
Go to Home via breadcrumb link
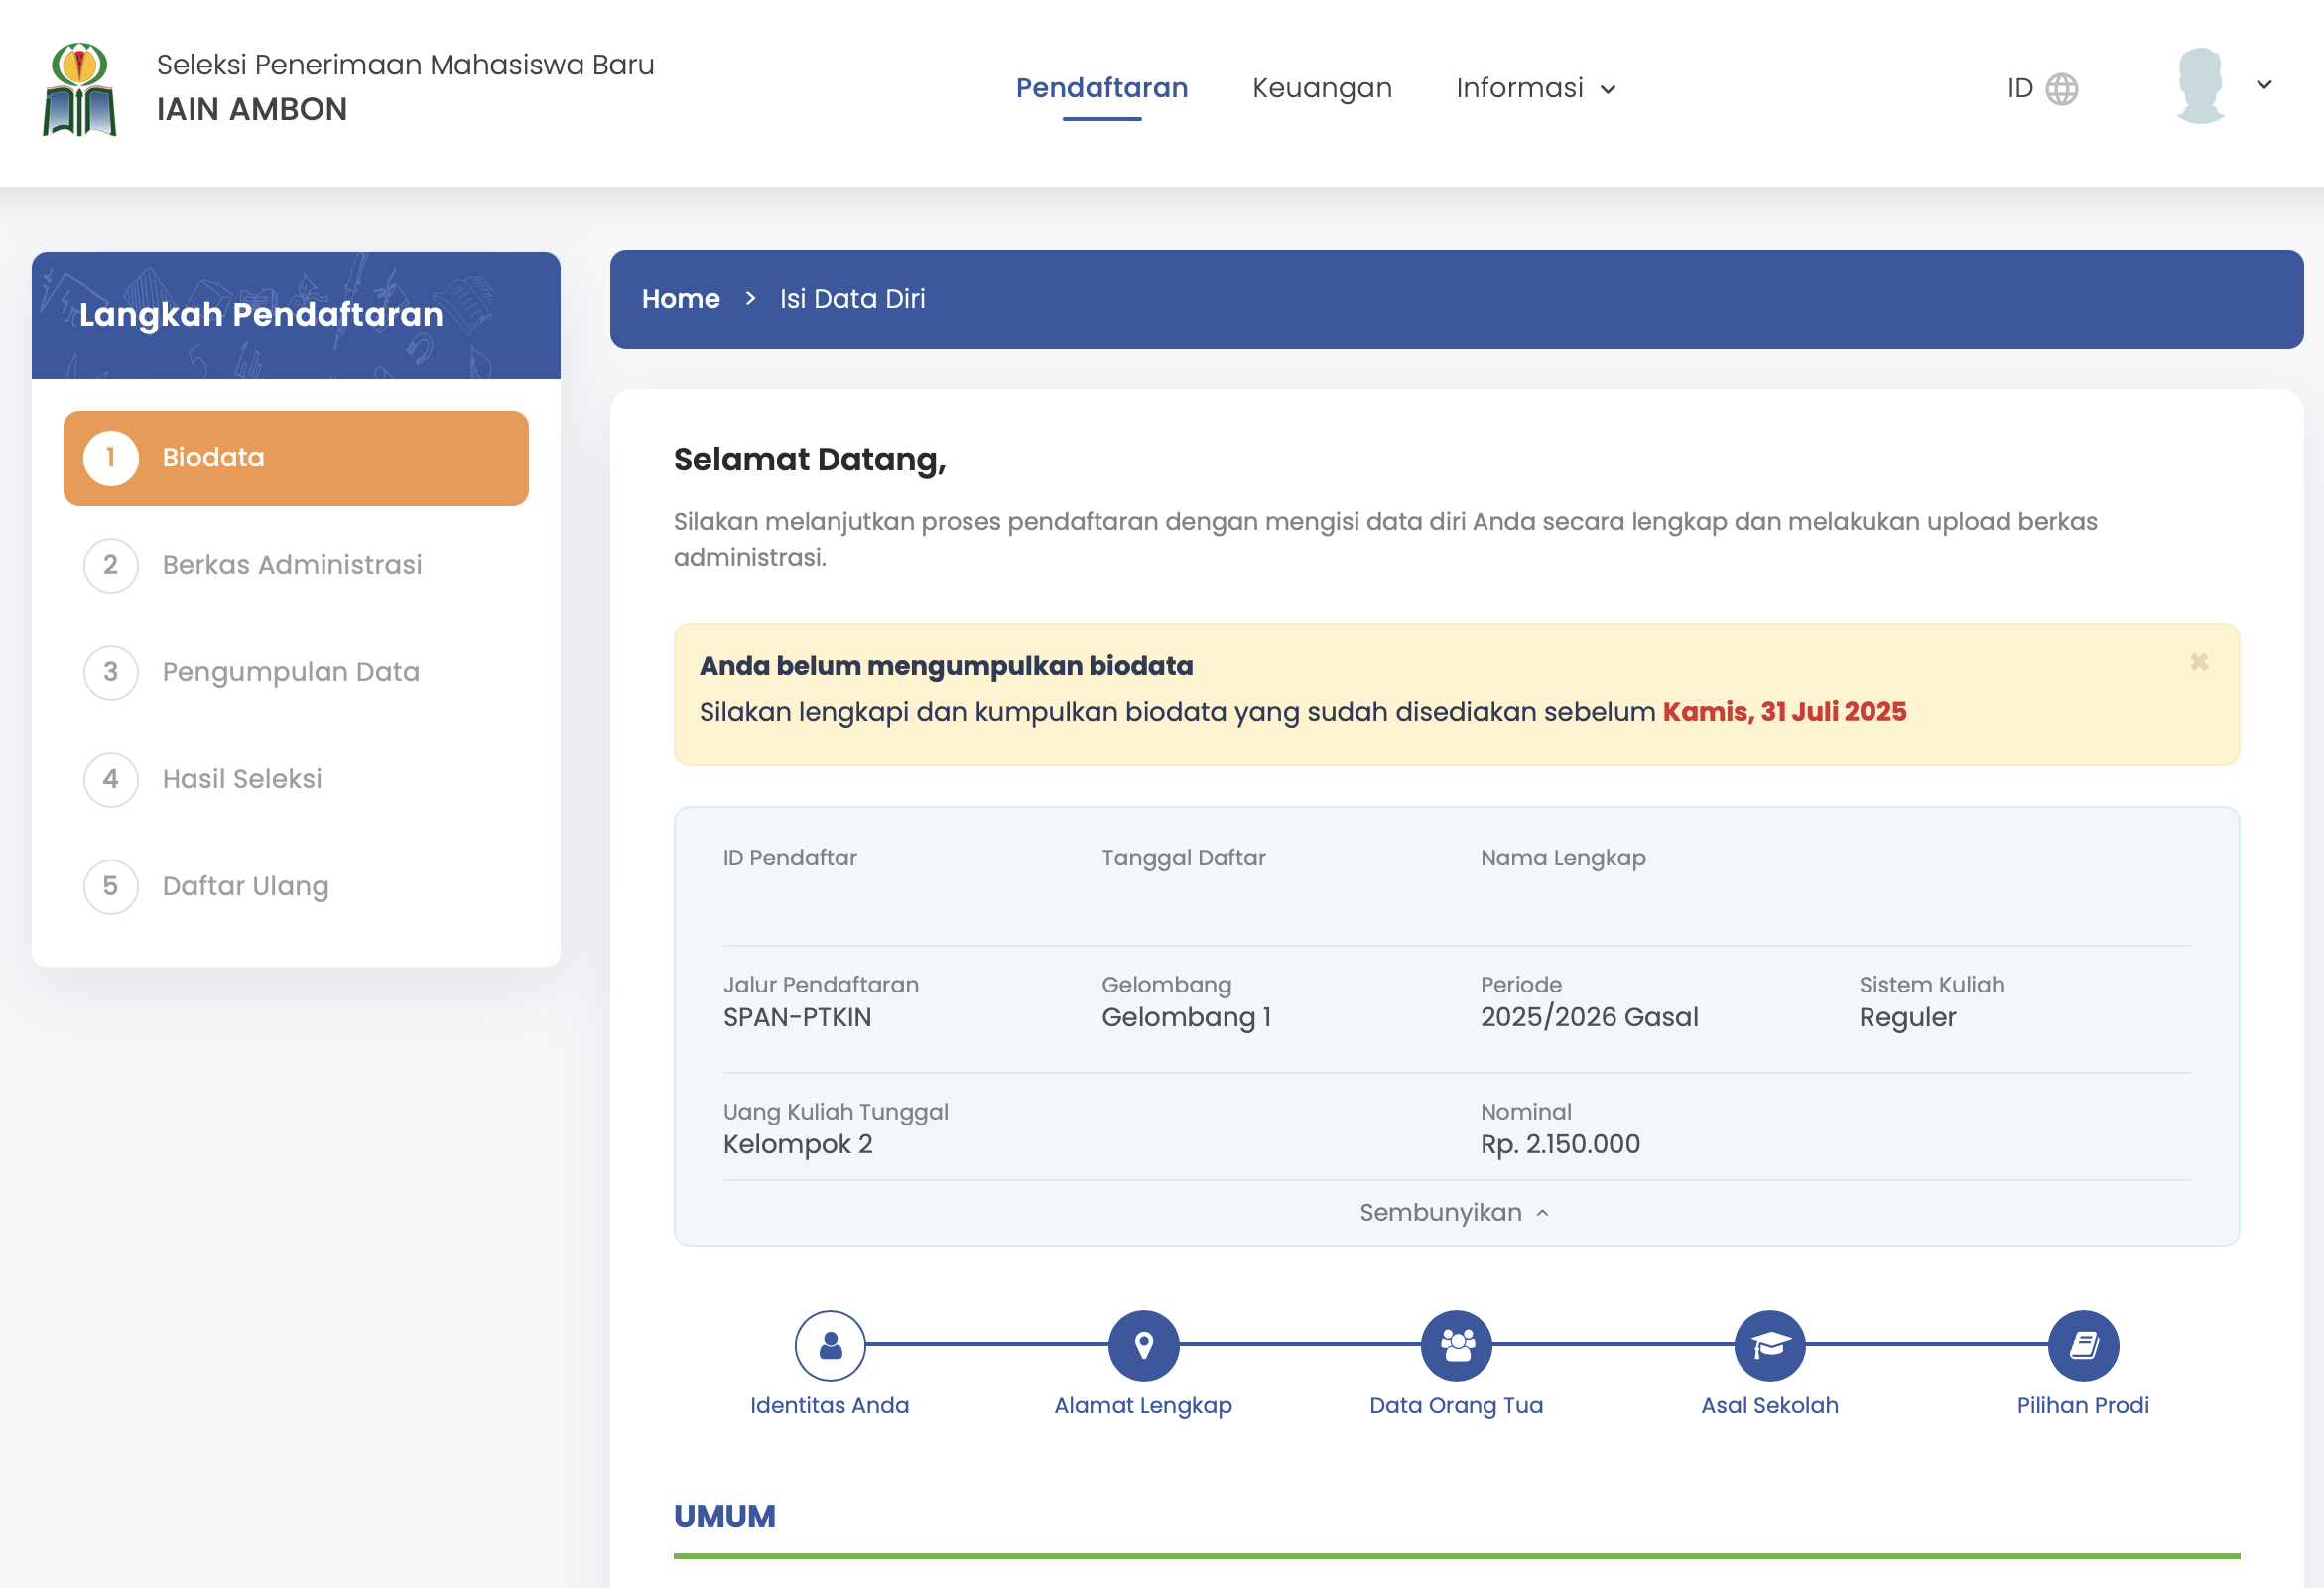(681, 298)
